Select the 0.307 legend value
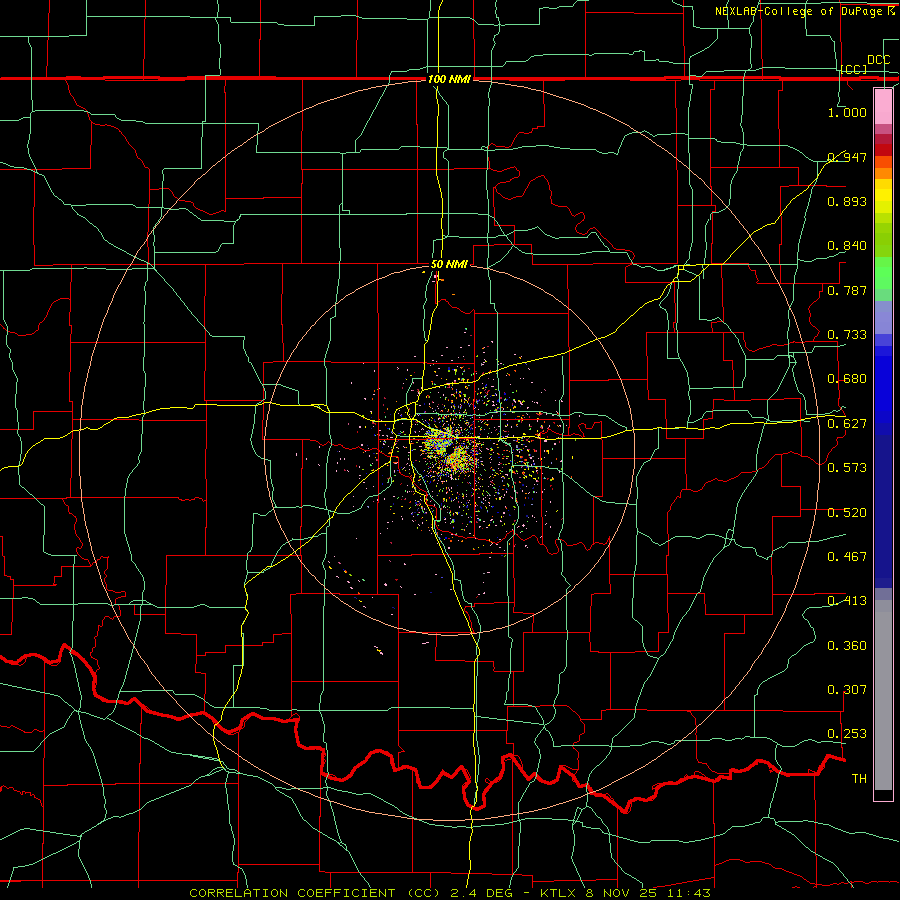The height and width of the screenshot is (900, 900). click(847, 690)
